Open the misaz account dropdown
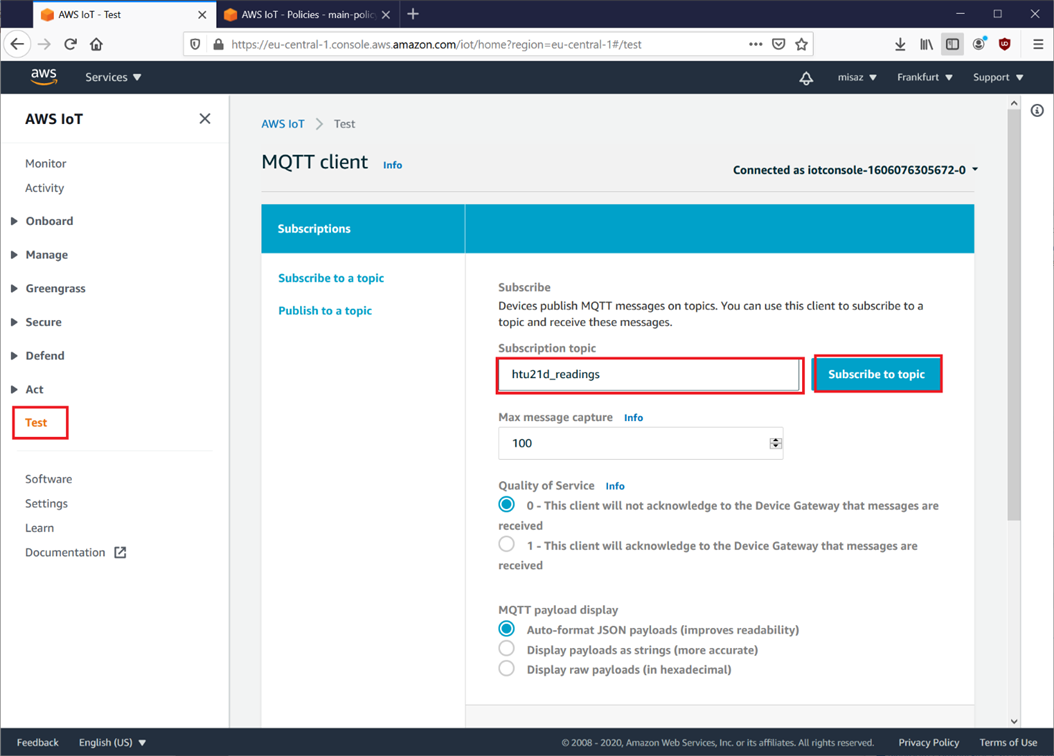The width and height of the screenshot is (1054, 756). tap(857, 77)
